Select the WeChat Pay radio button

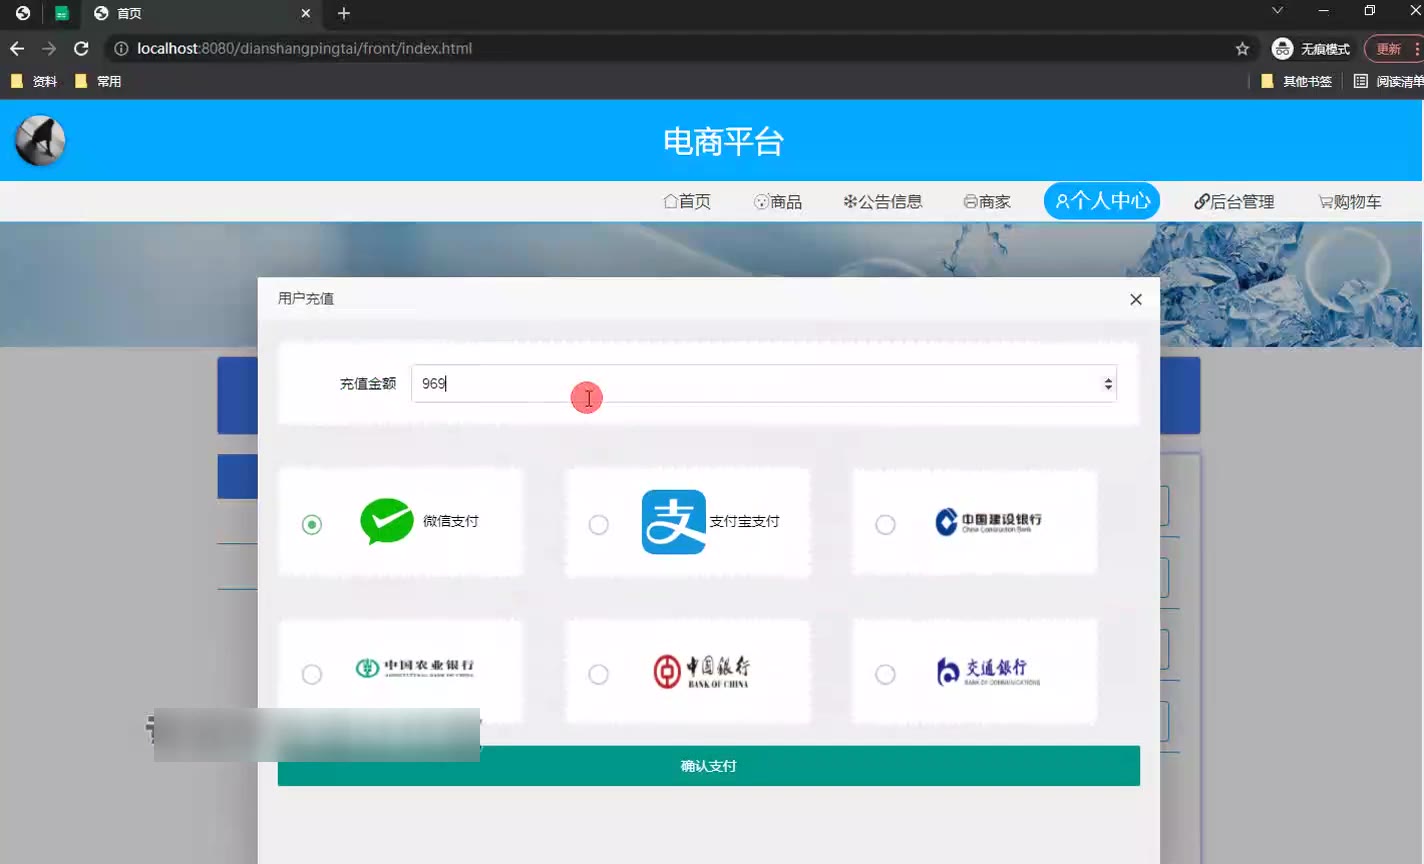point(312,524)
